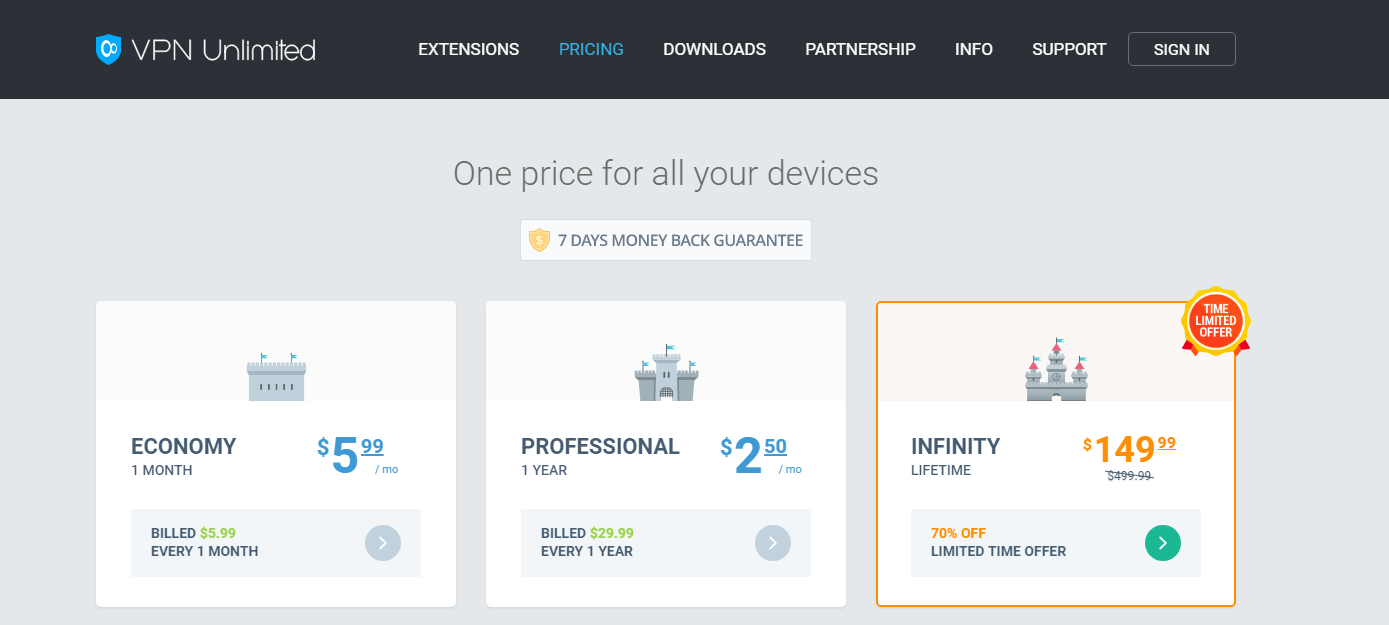
Task: Click the Time Limited Offer badge
Action: click(1216, 321)
